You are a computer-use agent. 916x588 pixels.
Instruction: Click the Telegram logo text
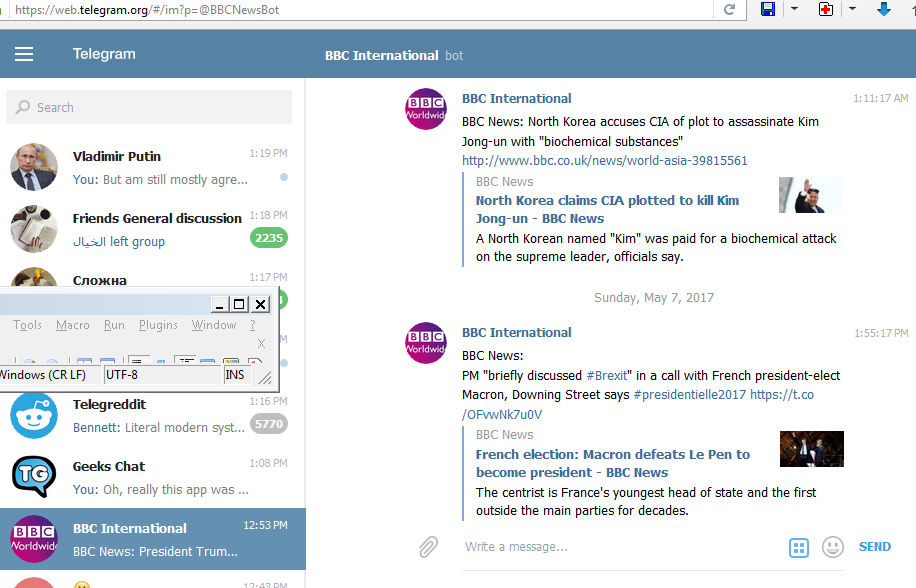tap(104, 54)
